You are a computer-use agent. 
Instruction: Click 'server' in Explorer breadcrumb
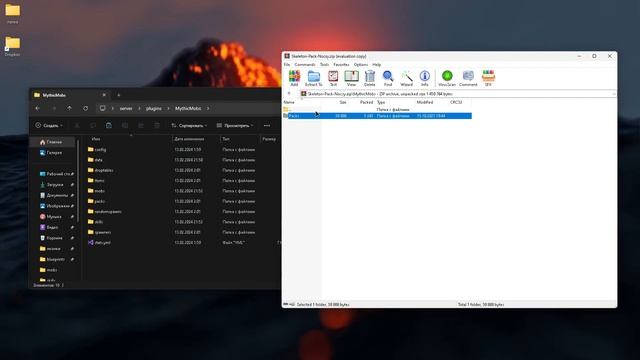click(126, 109)
